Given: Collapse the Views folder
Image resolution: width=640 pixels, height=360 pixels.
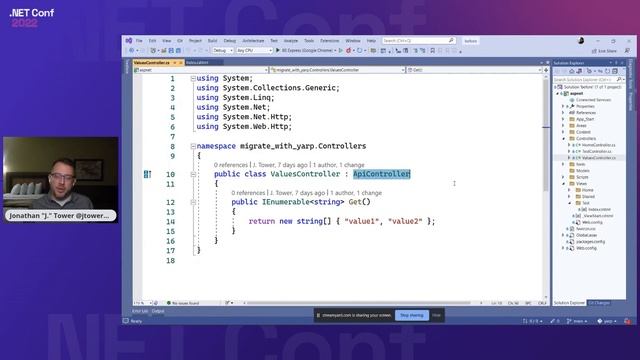Looking at the screenshot, I should (x=563, y=184).
